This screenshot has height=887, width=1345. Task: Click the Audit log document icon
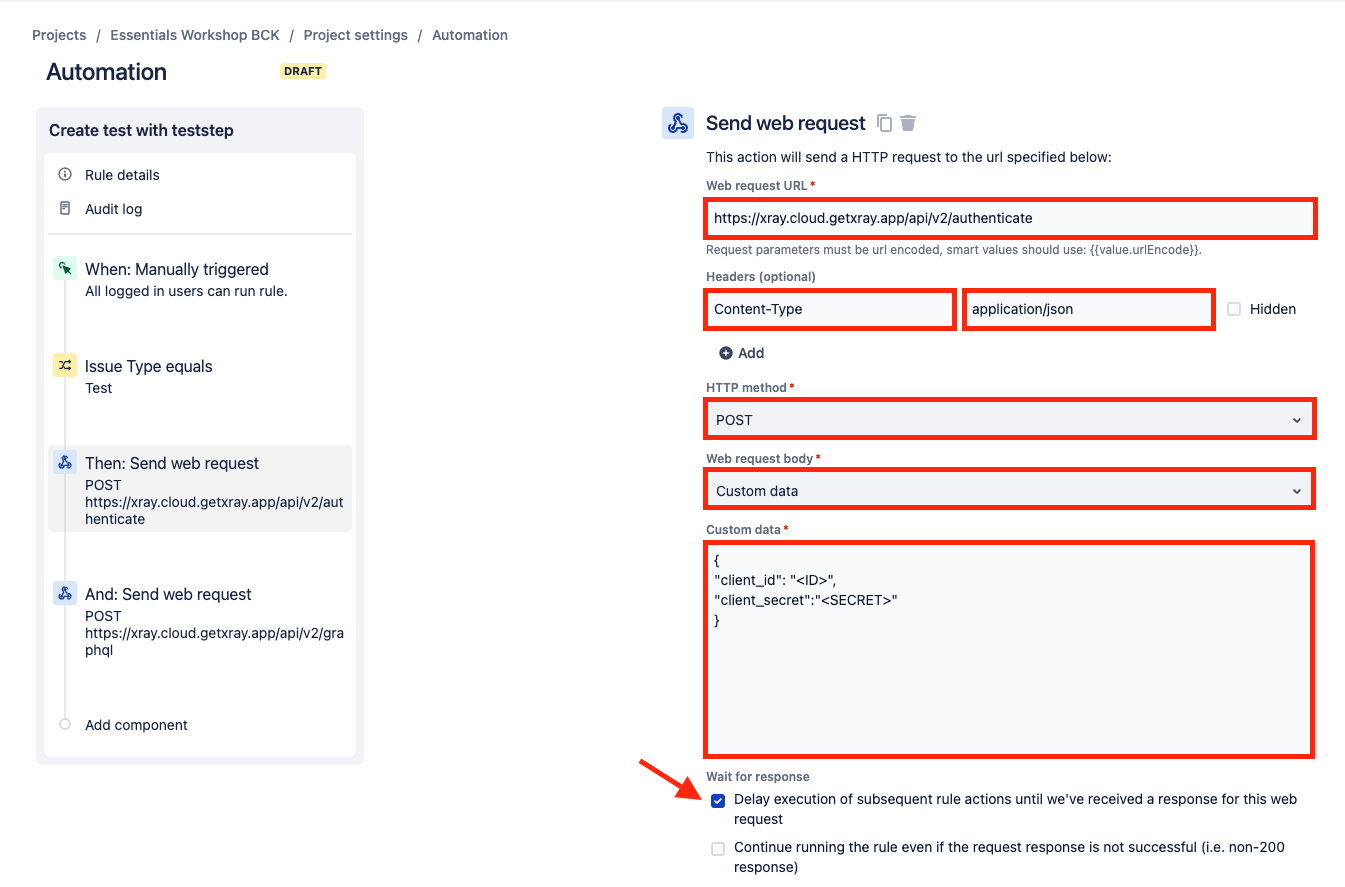[x=65, y=208]
